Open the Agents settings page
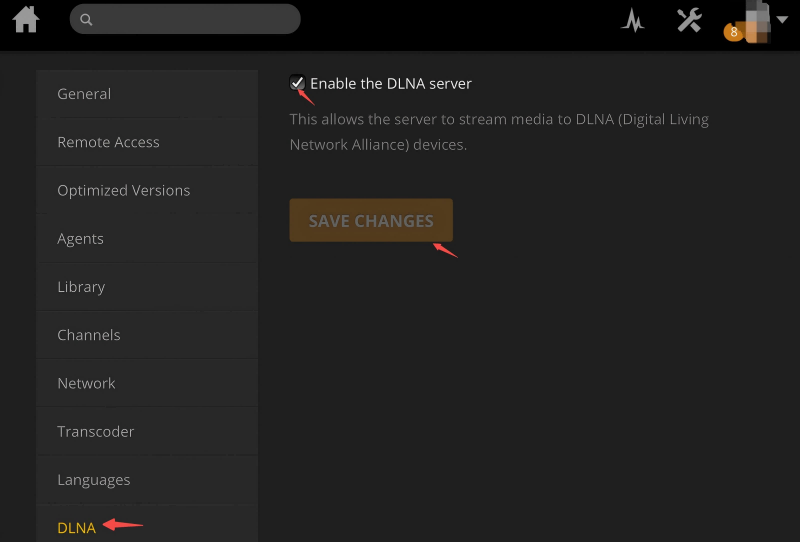Screen dimensions: 800x542 click(80, 239)
